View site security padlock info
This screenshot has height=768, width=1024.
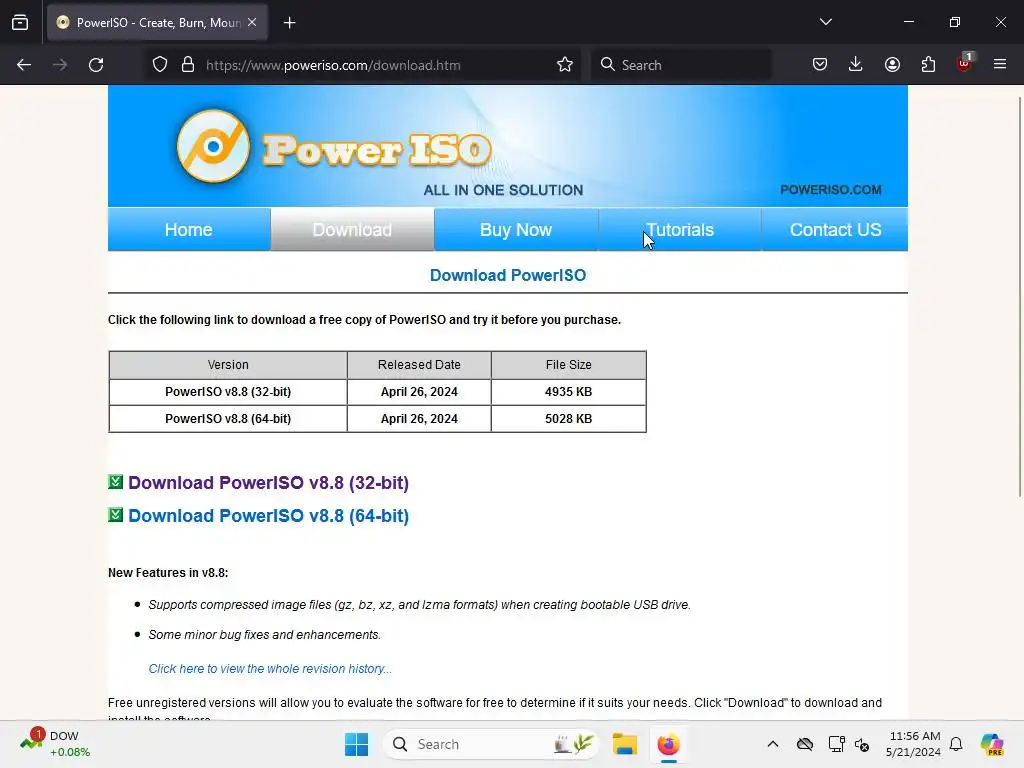coord(188,65)
